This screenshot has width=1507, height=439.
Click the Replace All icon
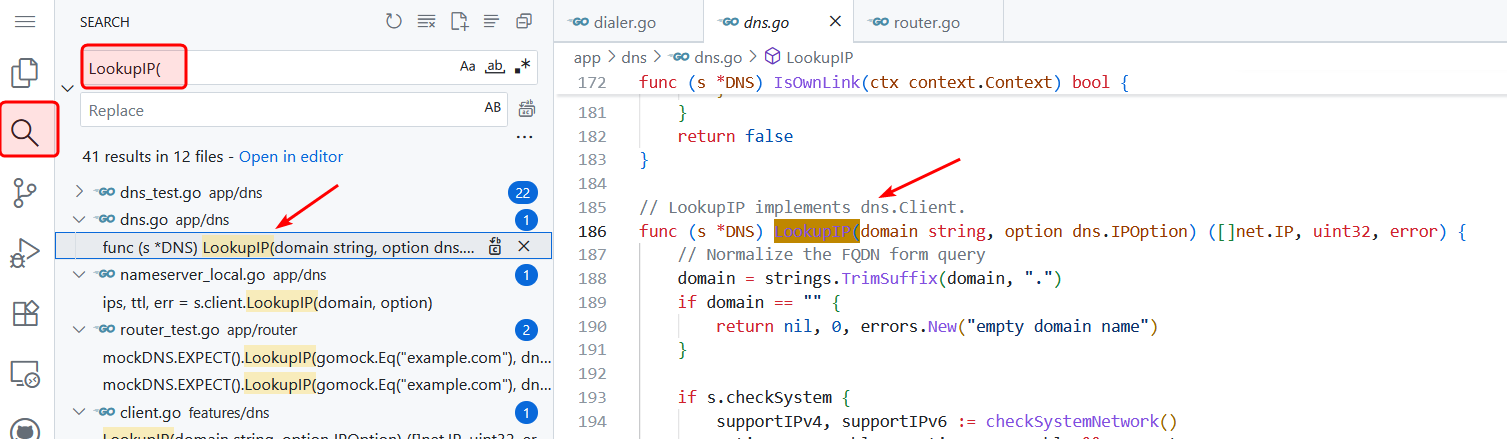pos(526,109)
